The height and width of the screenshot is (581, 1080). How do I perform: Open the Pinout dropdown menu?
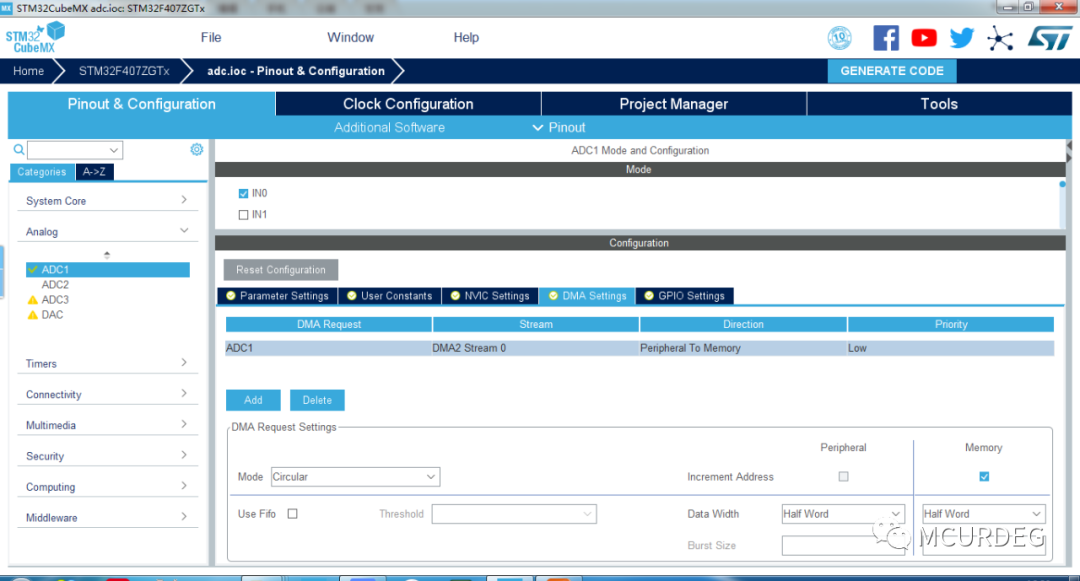(559, 127)
